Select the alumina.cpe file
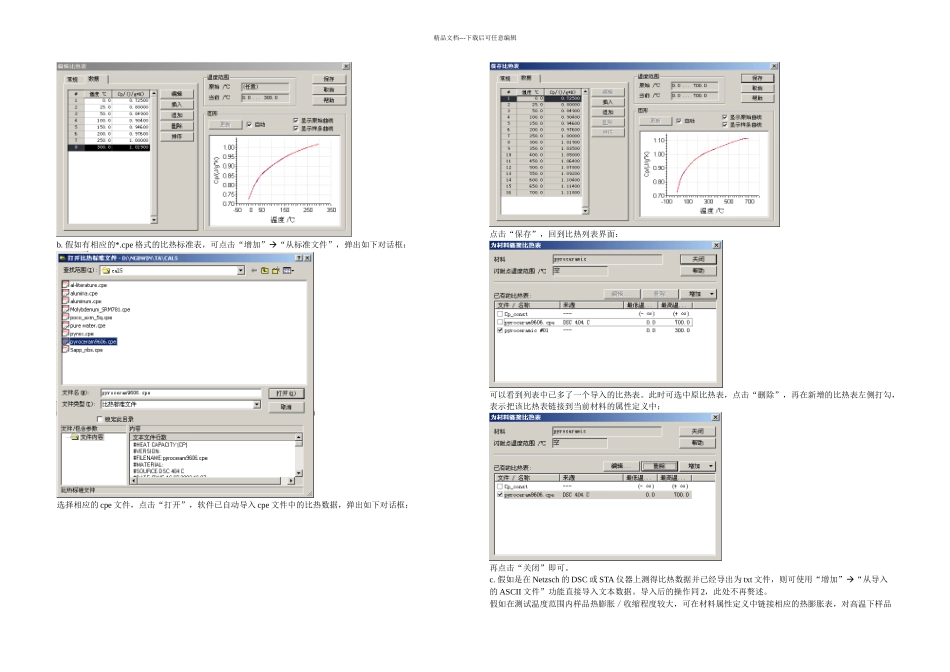 coord(80,293)
